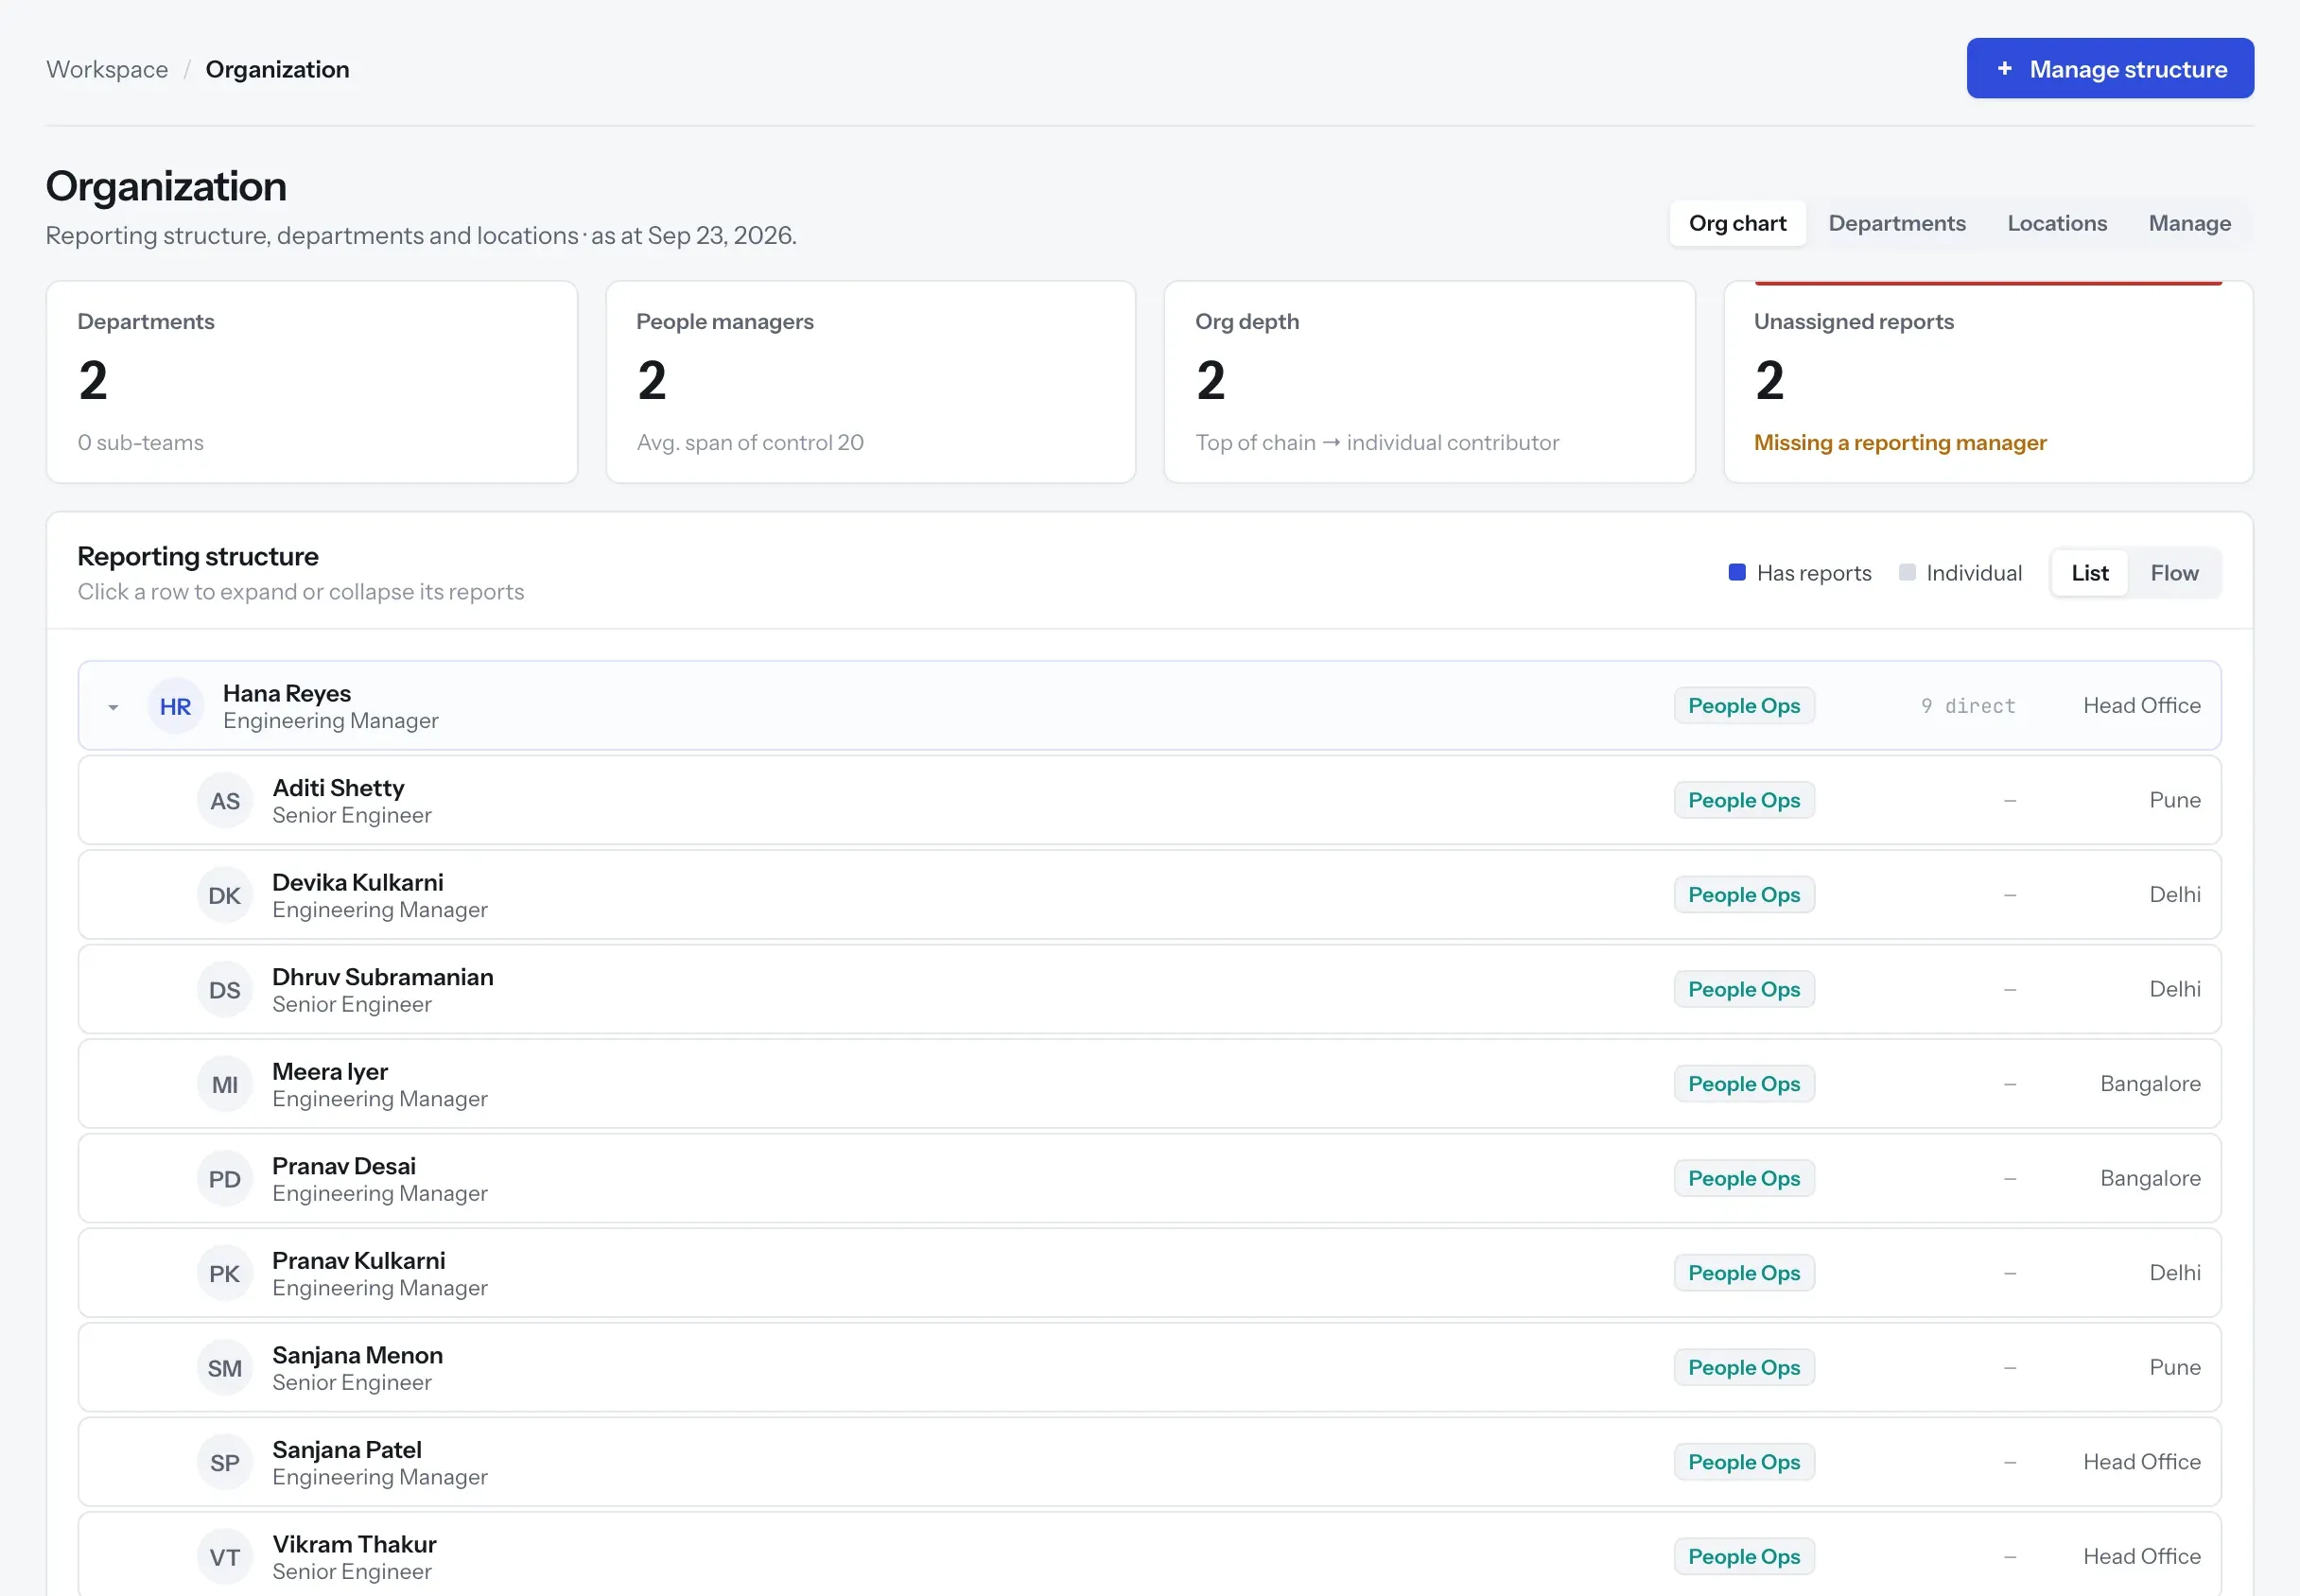Screen dimensions: 2300x1596
Task: Open the Unassigned reports summary card
Action: click(x=1988, y=382)
